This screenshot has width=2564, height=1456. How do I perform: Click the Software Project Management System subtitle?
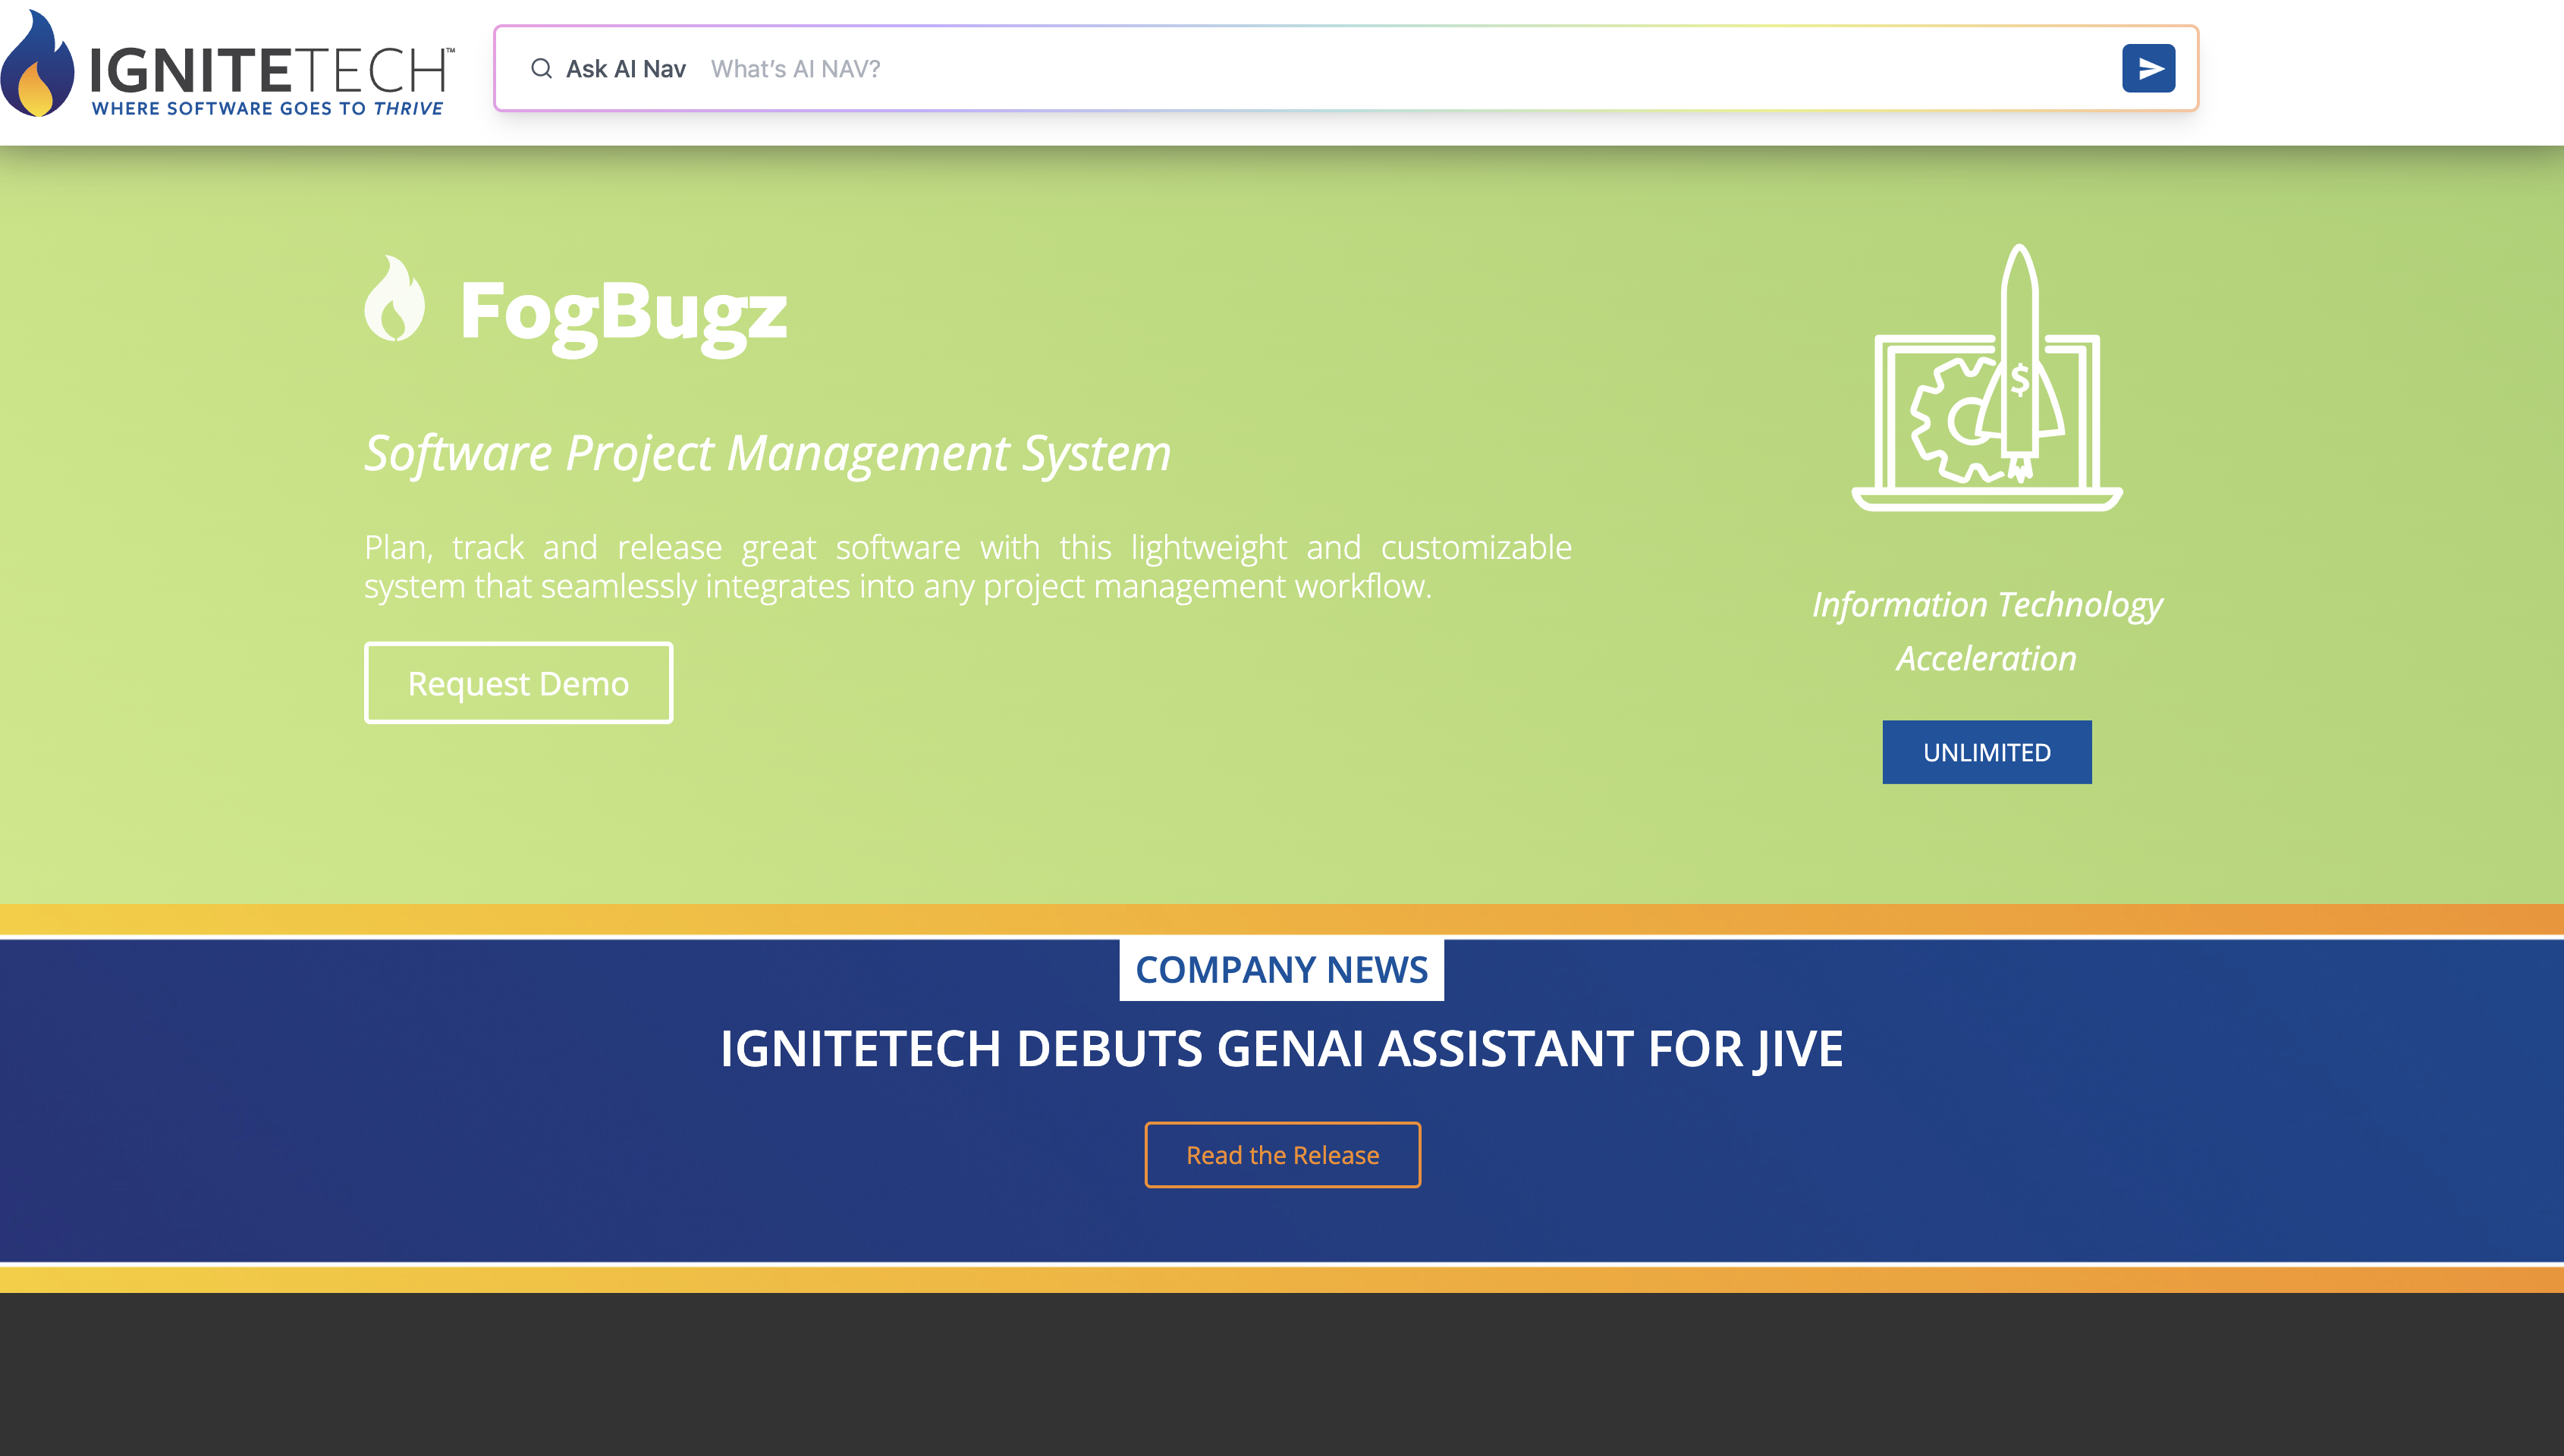point(768,453)
